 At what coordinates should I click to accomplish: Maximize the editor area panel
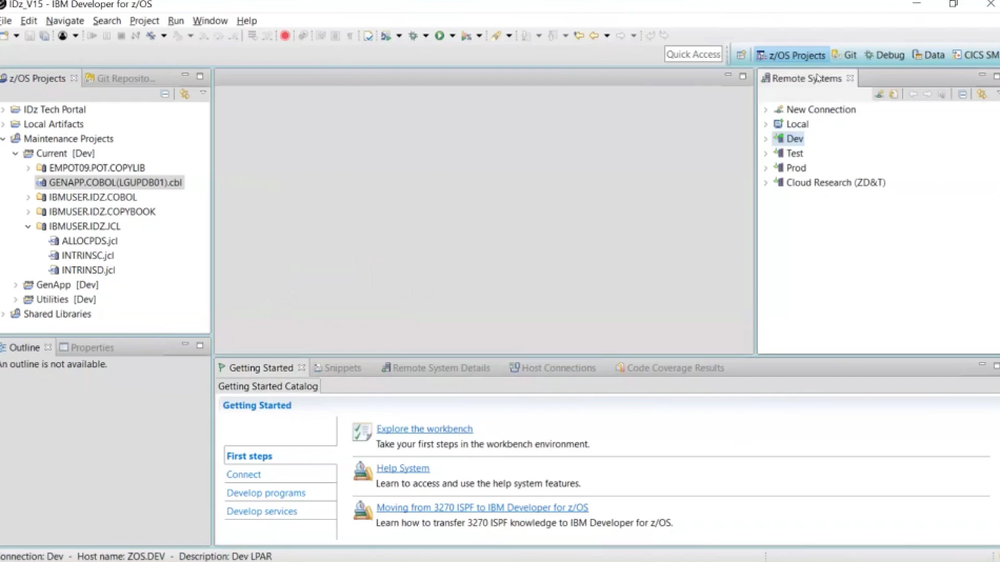[742, 76]
